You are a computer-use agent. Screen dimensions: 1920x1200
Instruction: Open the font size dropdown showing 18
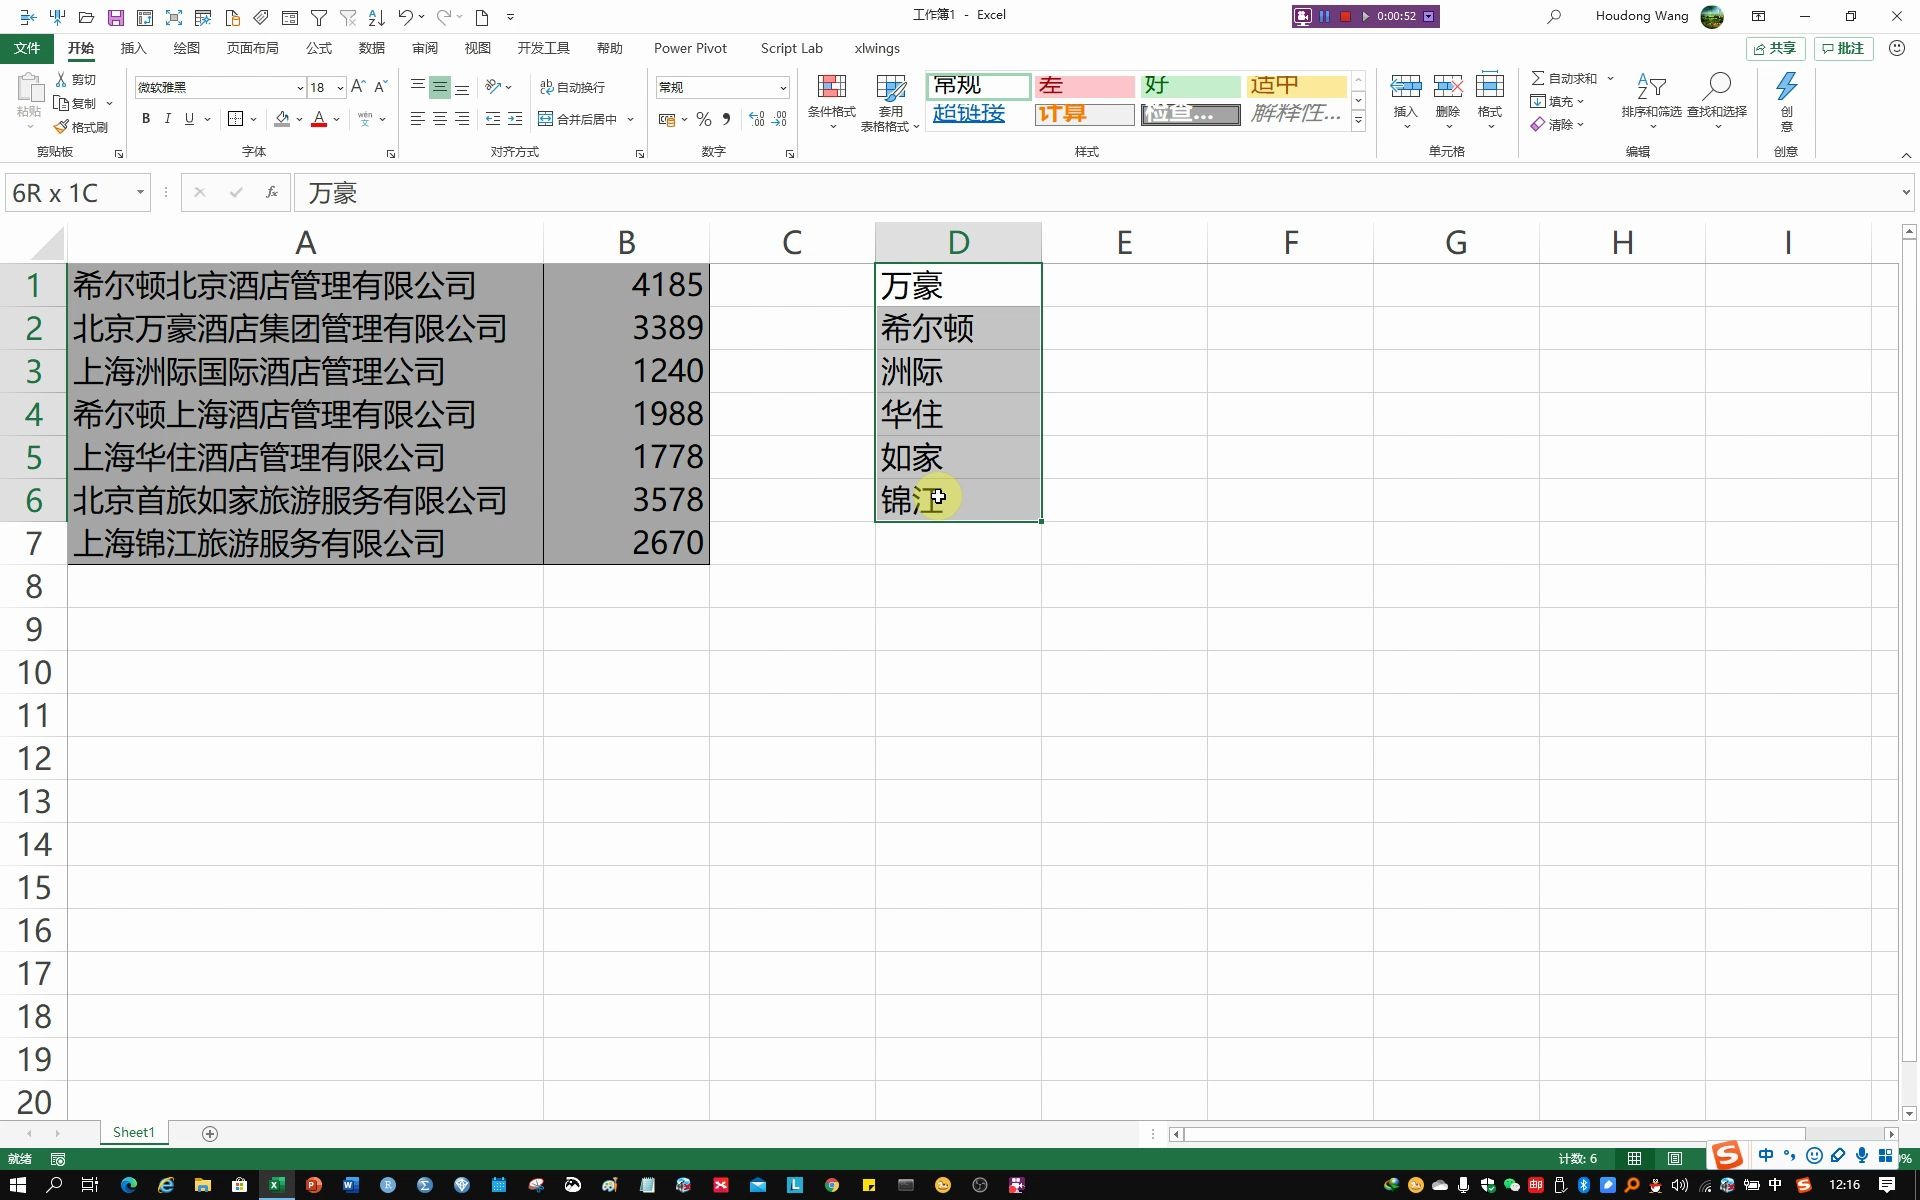[x=339, y=87]
